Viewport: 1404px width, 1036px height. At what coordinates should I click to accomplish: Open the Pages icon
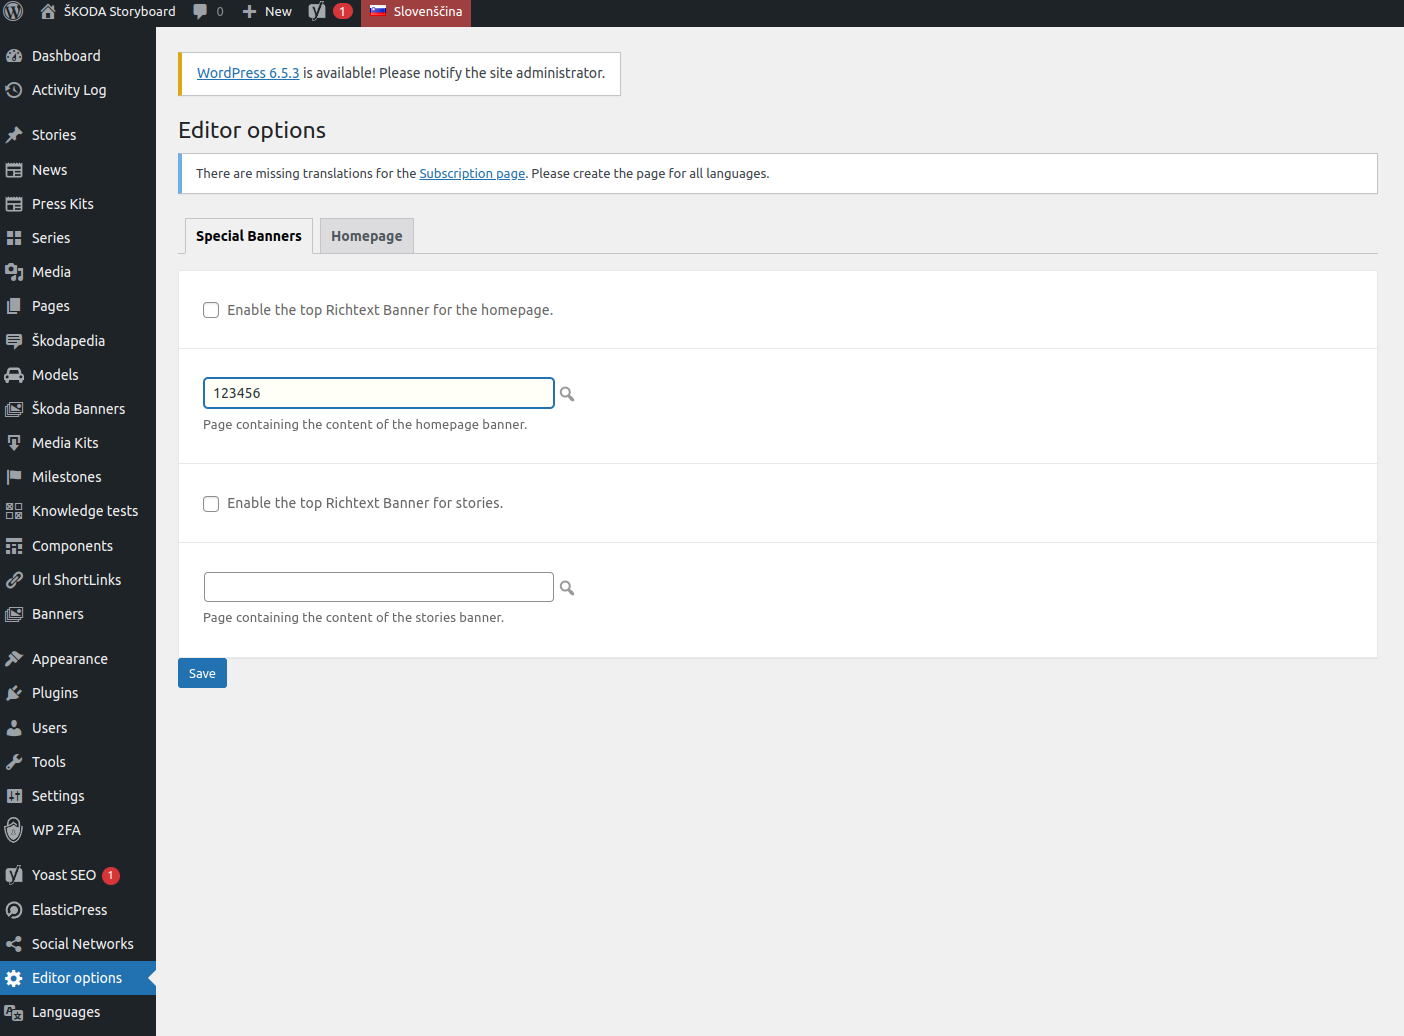[14, 306]
